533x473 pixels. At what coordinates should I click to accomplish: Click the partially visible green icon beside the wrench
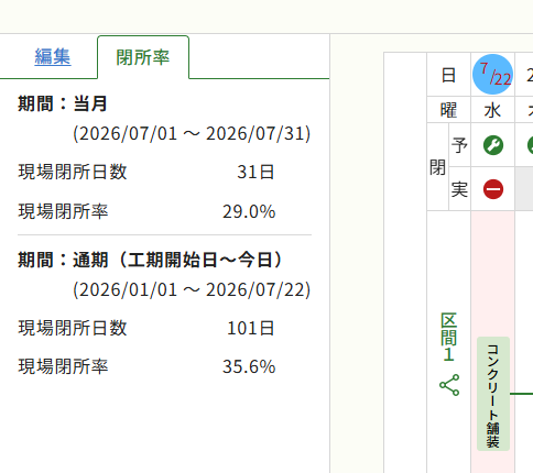pyautogui.click(x=530, y=146)
